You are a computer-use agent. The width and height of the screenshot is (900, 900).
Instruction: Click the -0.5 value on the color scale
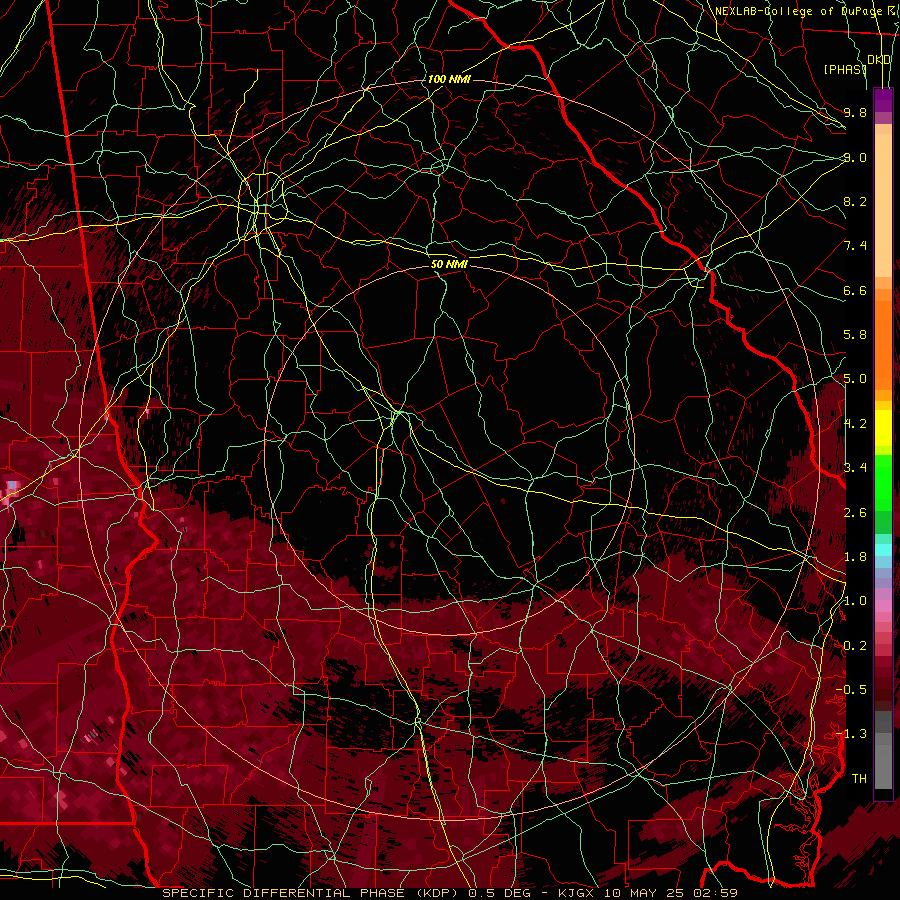click(x=851, y=690)
